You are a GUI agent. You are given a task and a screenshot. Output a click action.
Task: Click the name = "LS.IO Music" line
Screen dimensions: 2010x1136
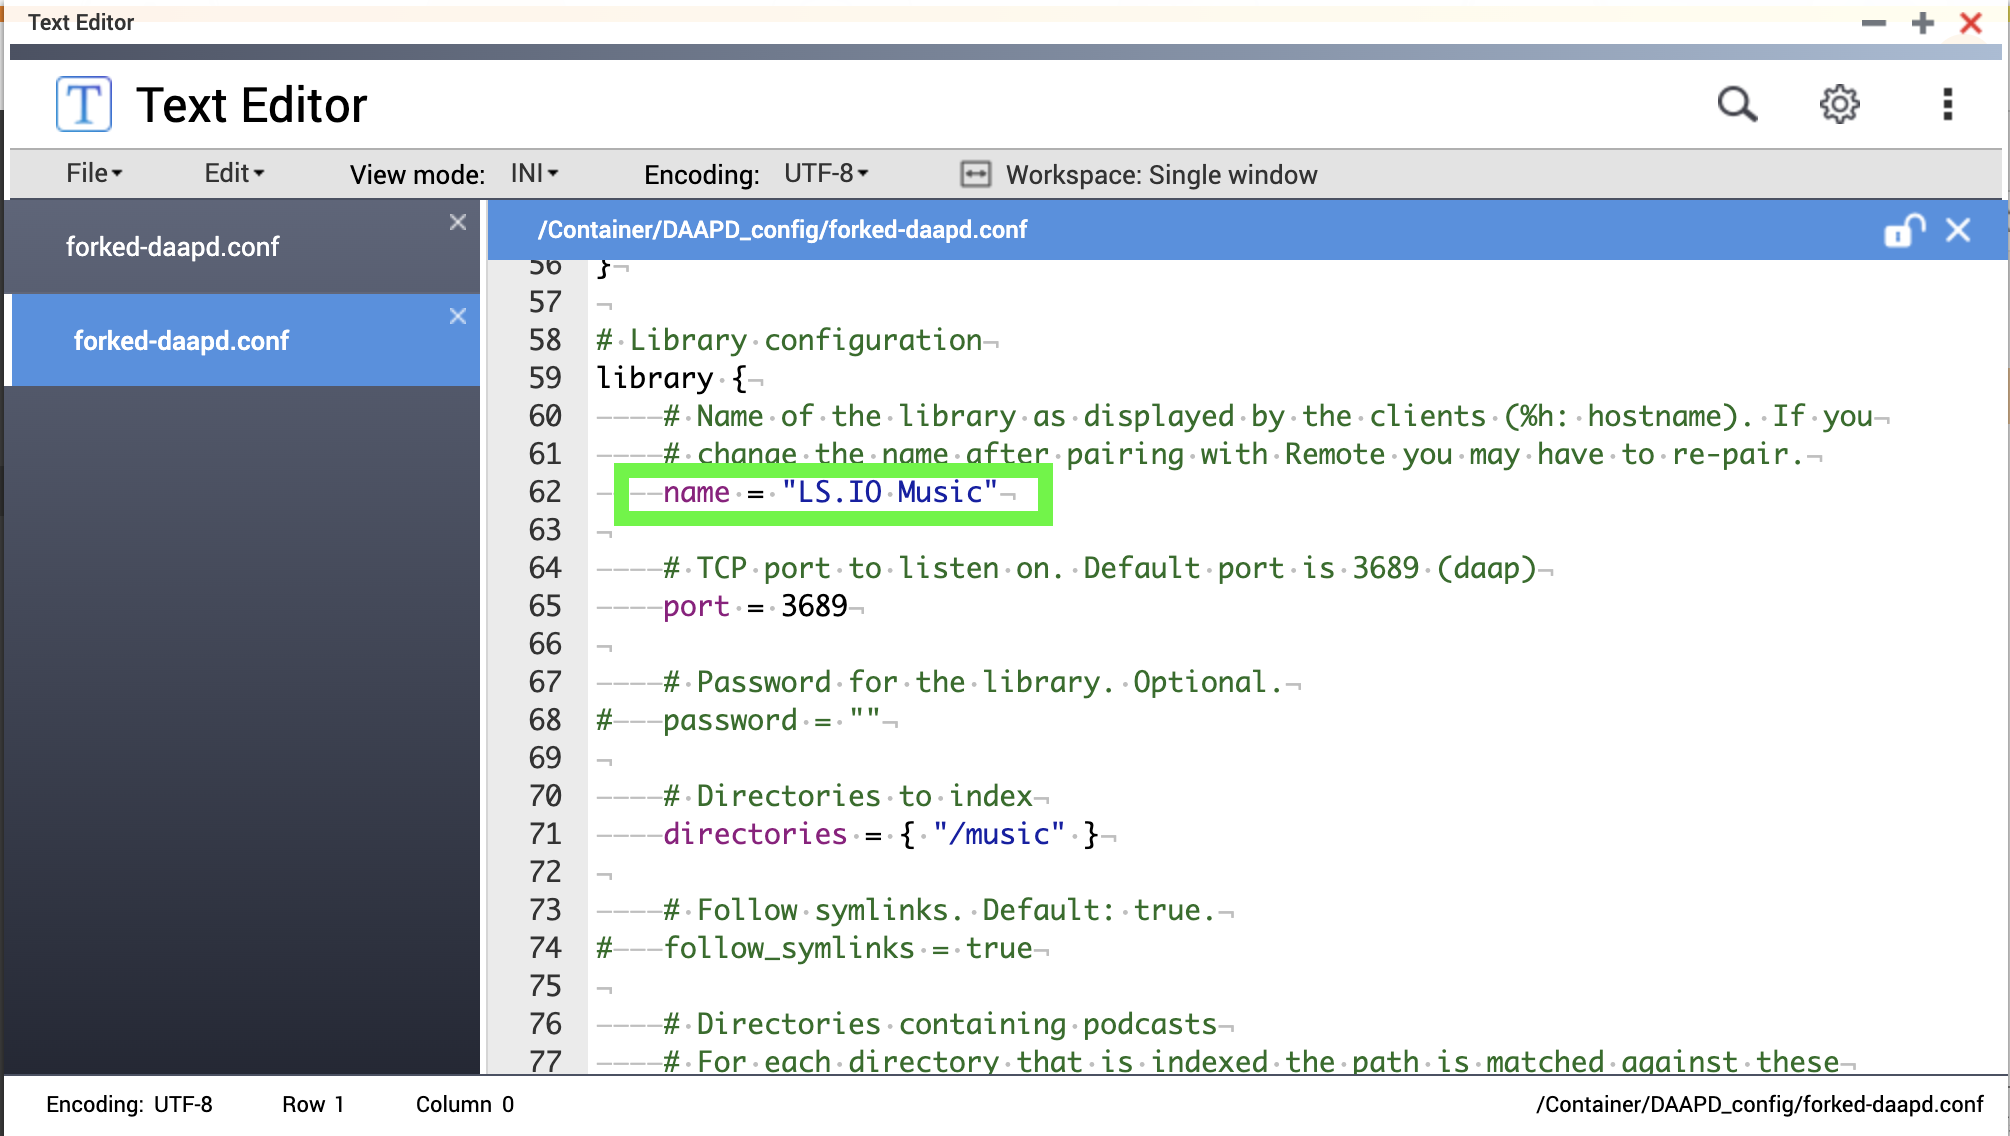(x=831, y=492)
